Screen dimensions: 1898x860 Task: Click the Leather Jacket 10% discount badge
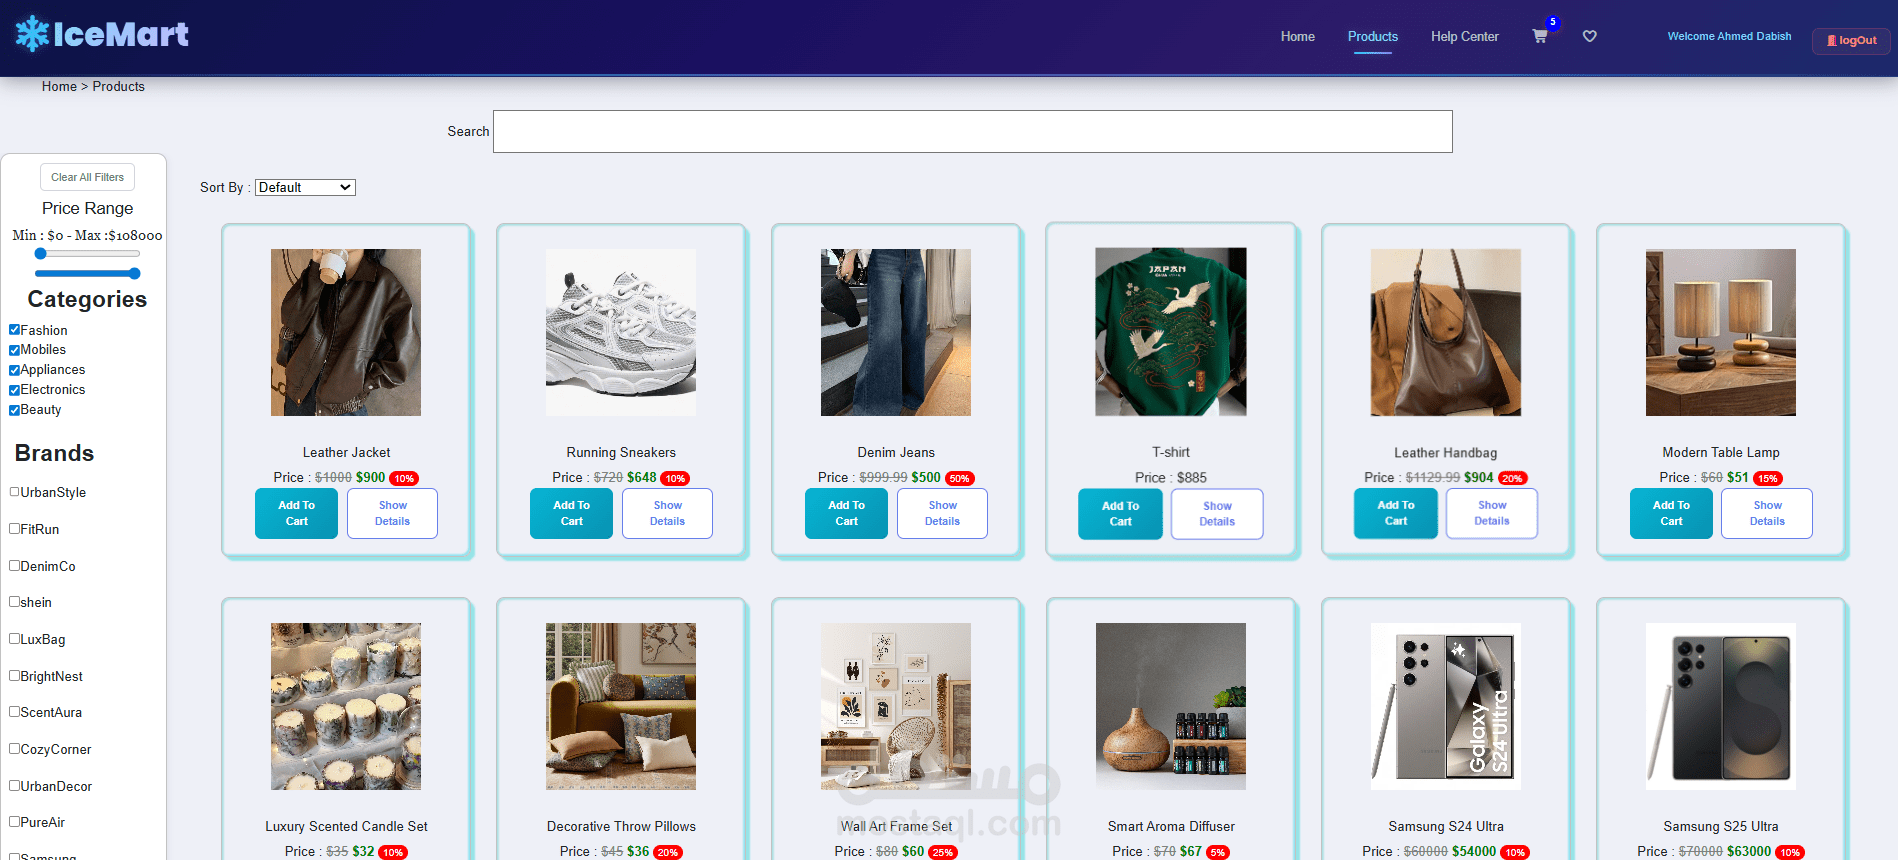coord(404,479)
